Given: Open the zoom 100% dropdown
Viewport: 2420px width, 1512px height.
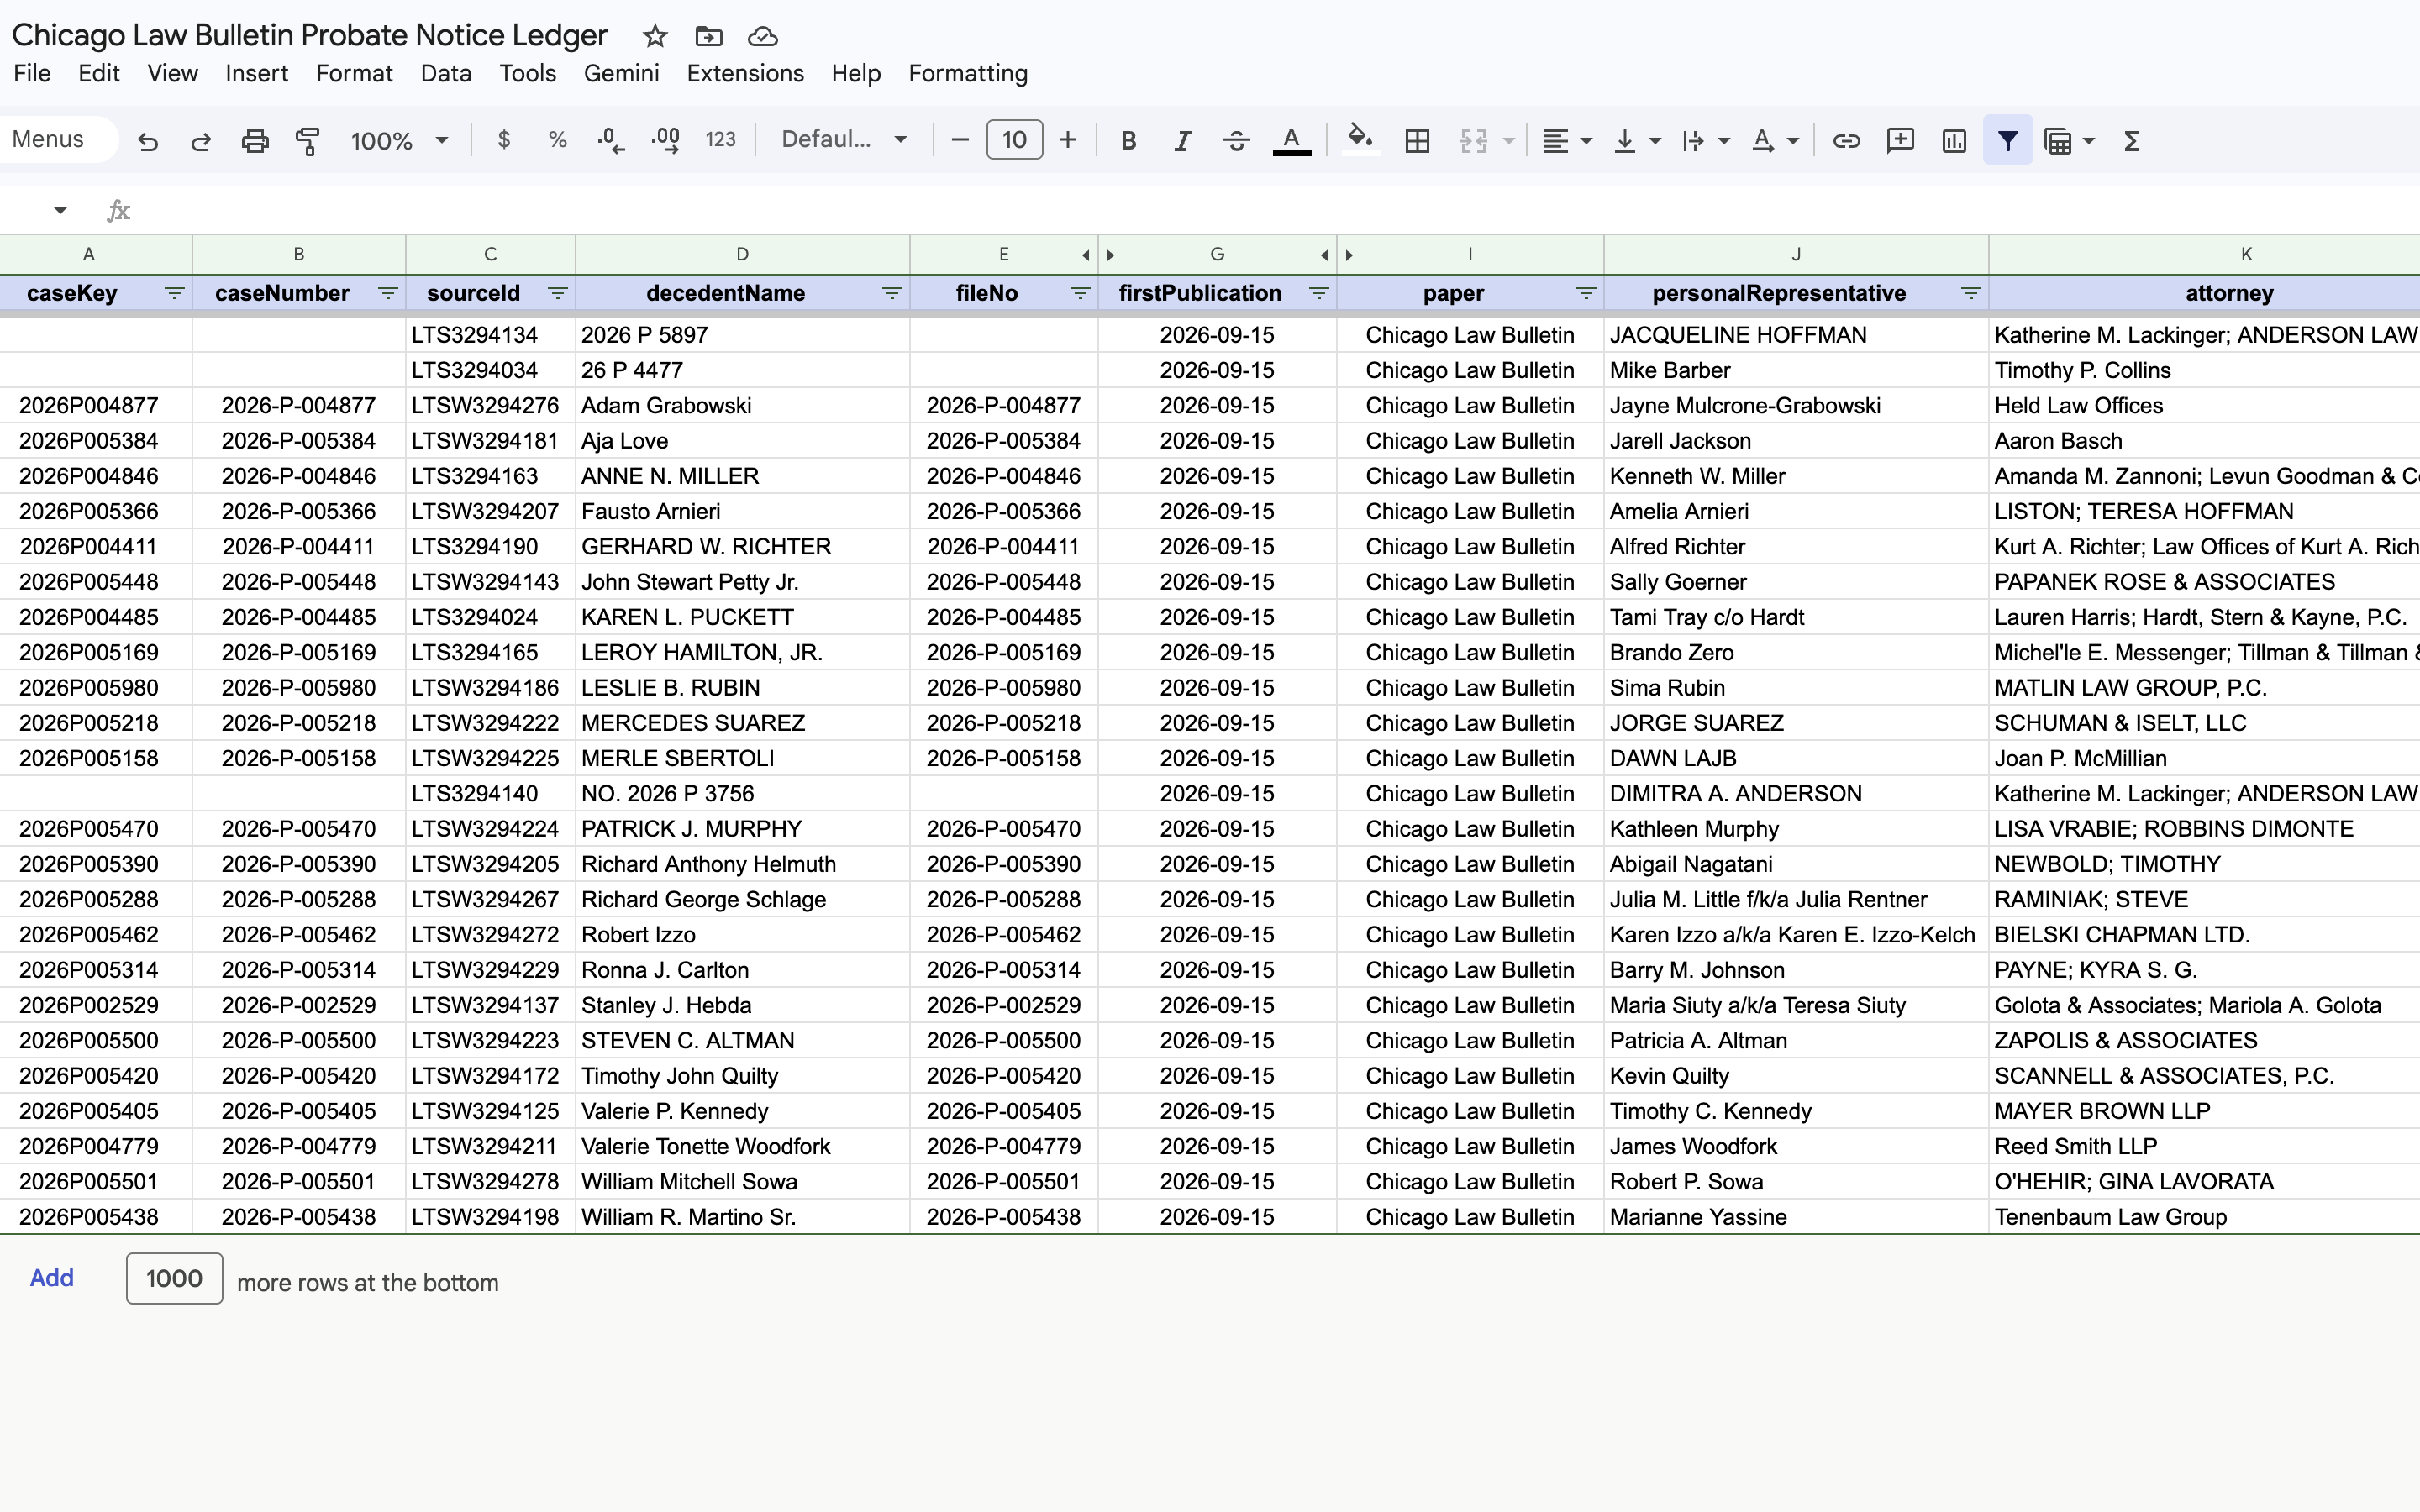Looking at the screenshot, I should pyautogui.click(x=398, y=141).
